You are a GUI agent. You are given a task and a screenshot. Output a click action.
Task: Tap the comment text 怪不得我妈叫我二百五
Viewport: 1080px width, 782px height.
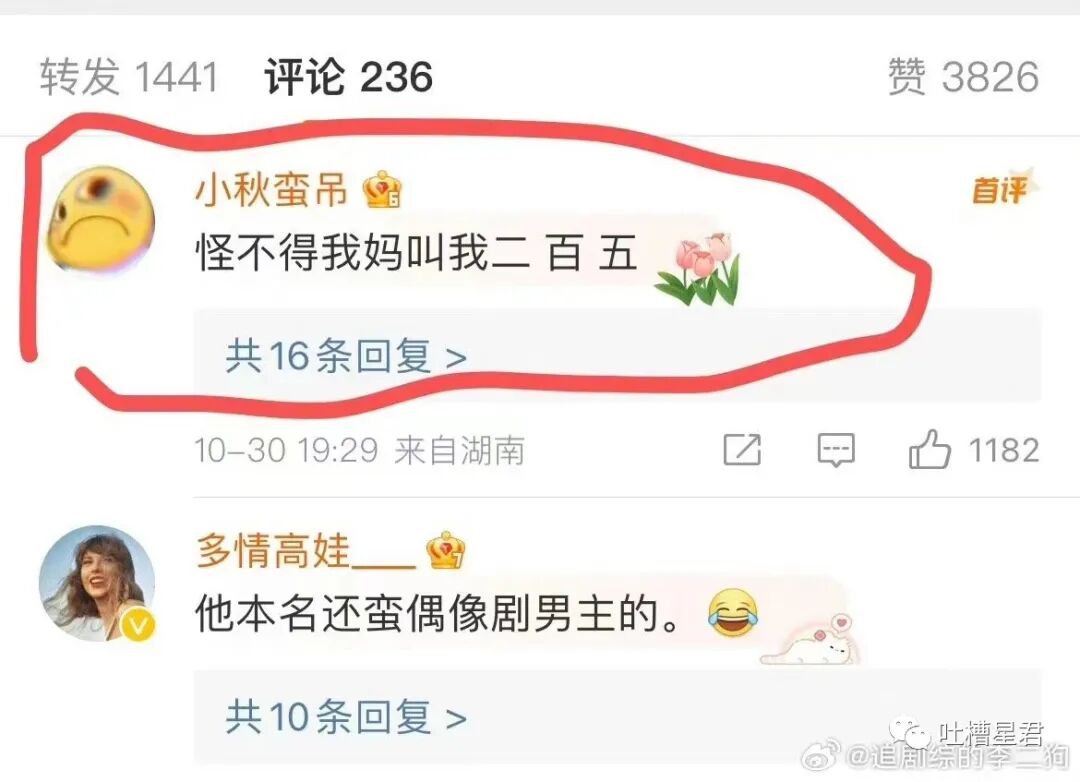click(416, 253)
